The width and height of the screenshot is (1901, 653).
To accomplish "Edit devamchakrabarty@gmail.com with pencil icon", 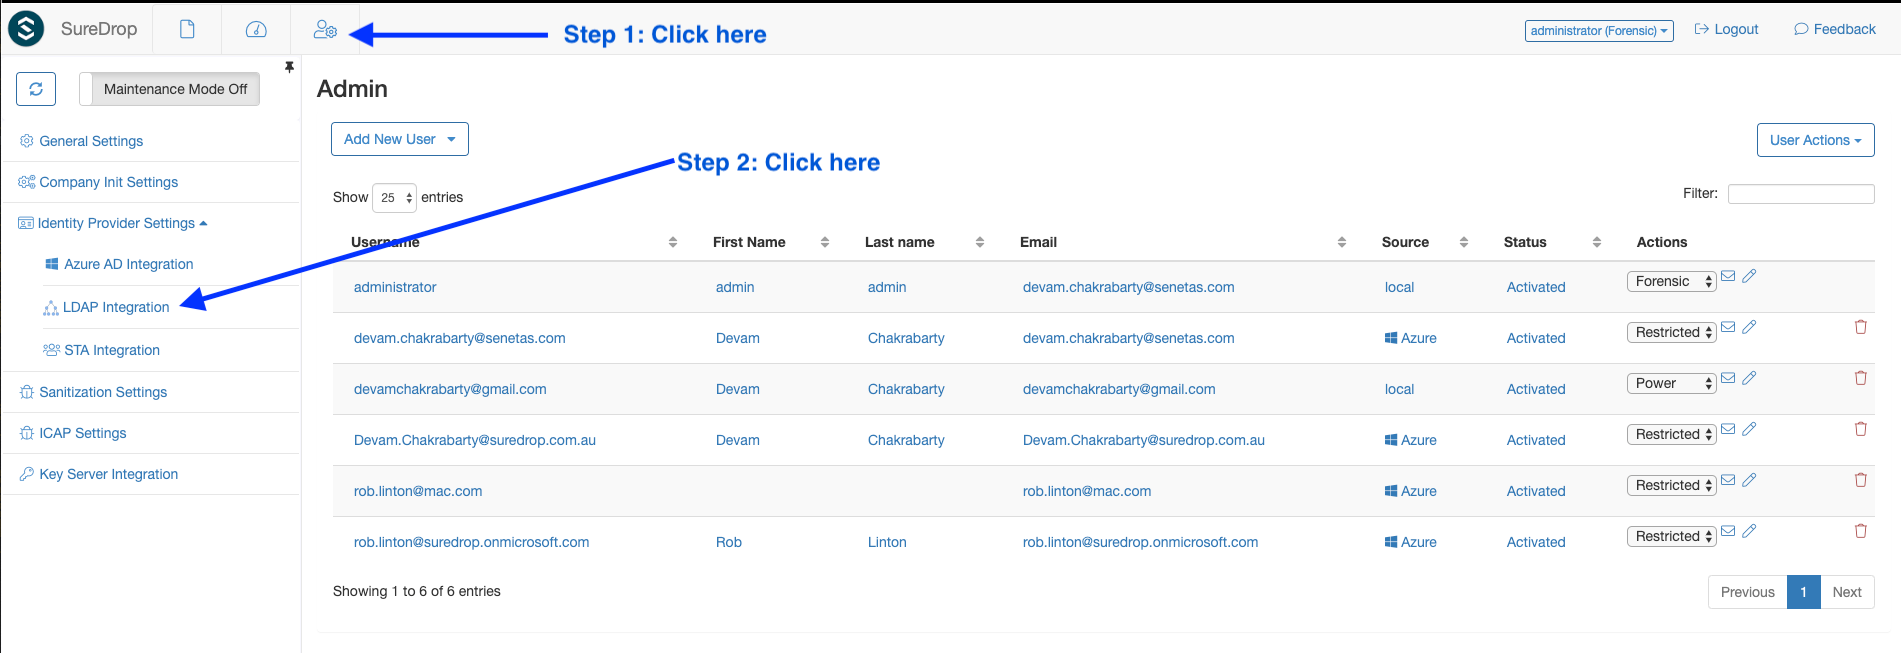I will [1749, 378].
